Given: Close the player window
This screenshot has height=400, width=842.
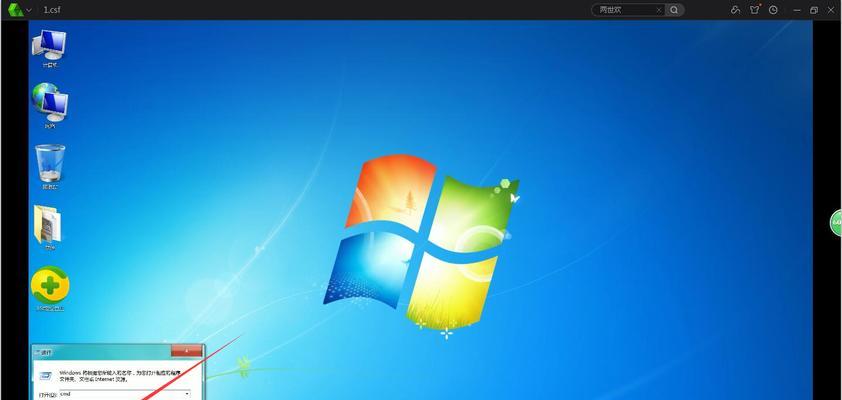Looking at the screenshot, I should [x=832, y=10].
